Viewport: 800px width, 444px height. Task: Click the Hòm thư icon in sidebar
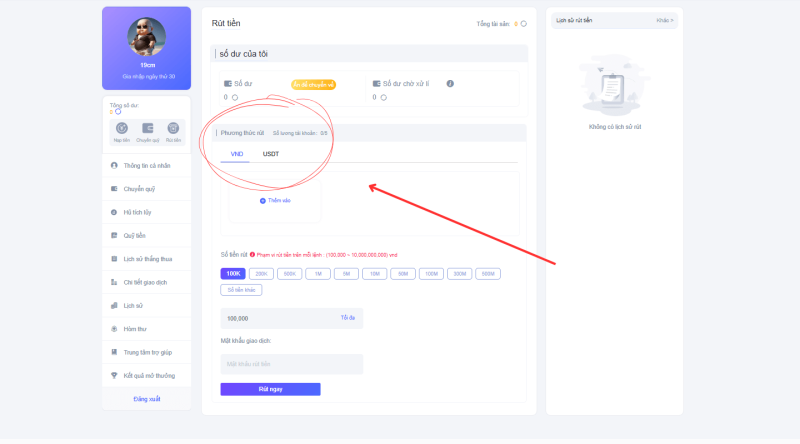(114, 329)
